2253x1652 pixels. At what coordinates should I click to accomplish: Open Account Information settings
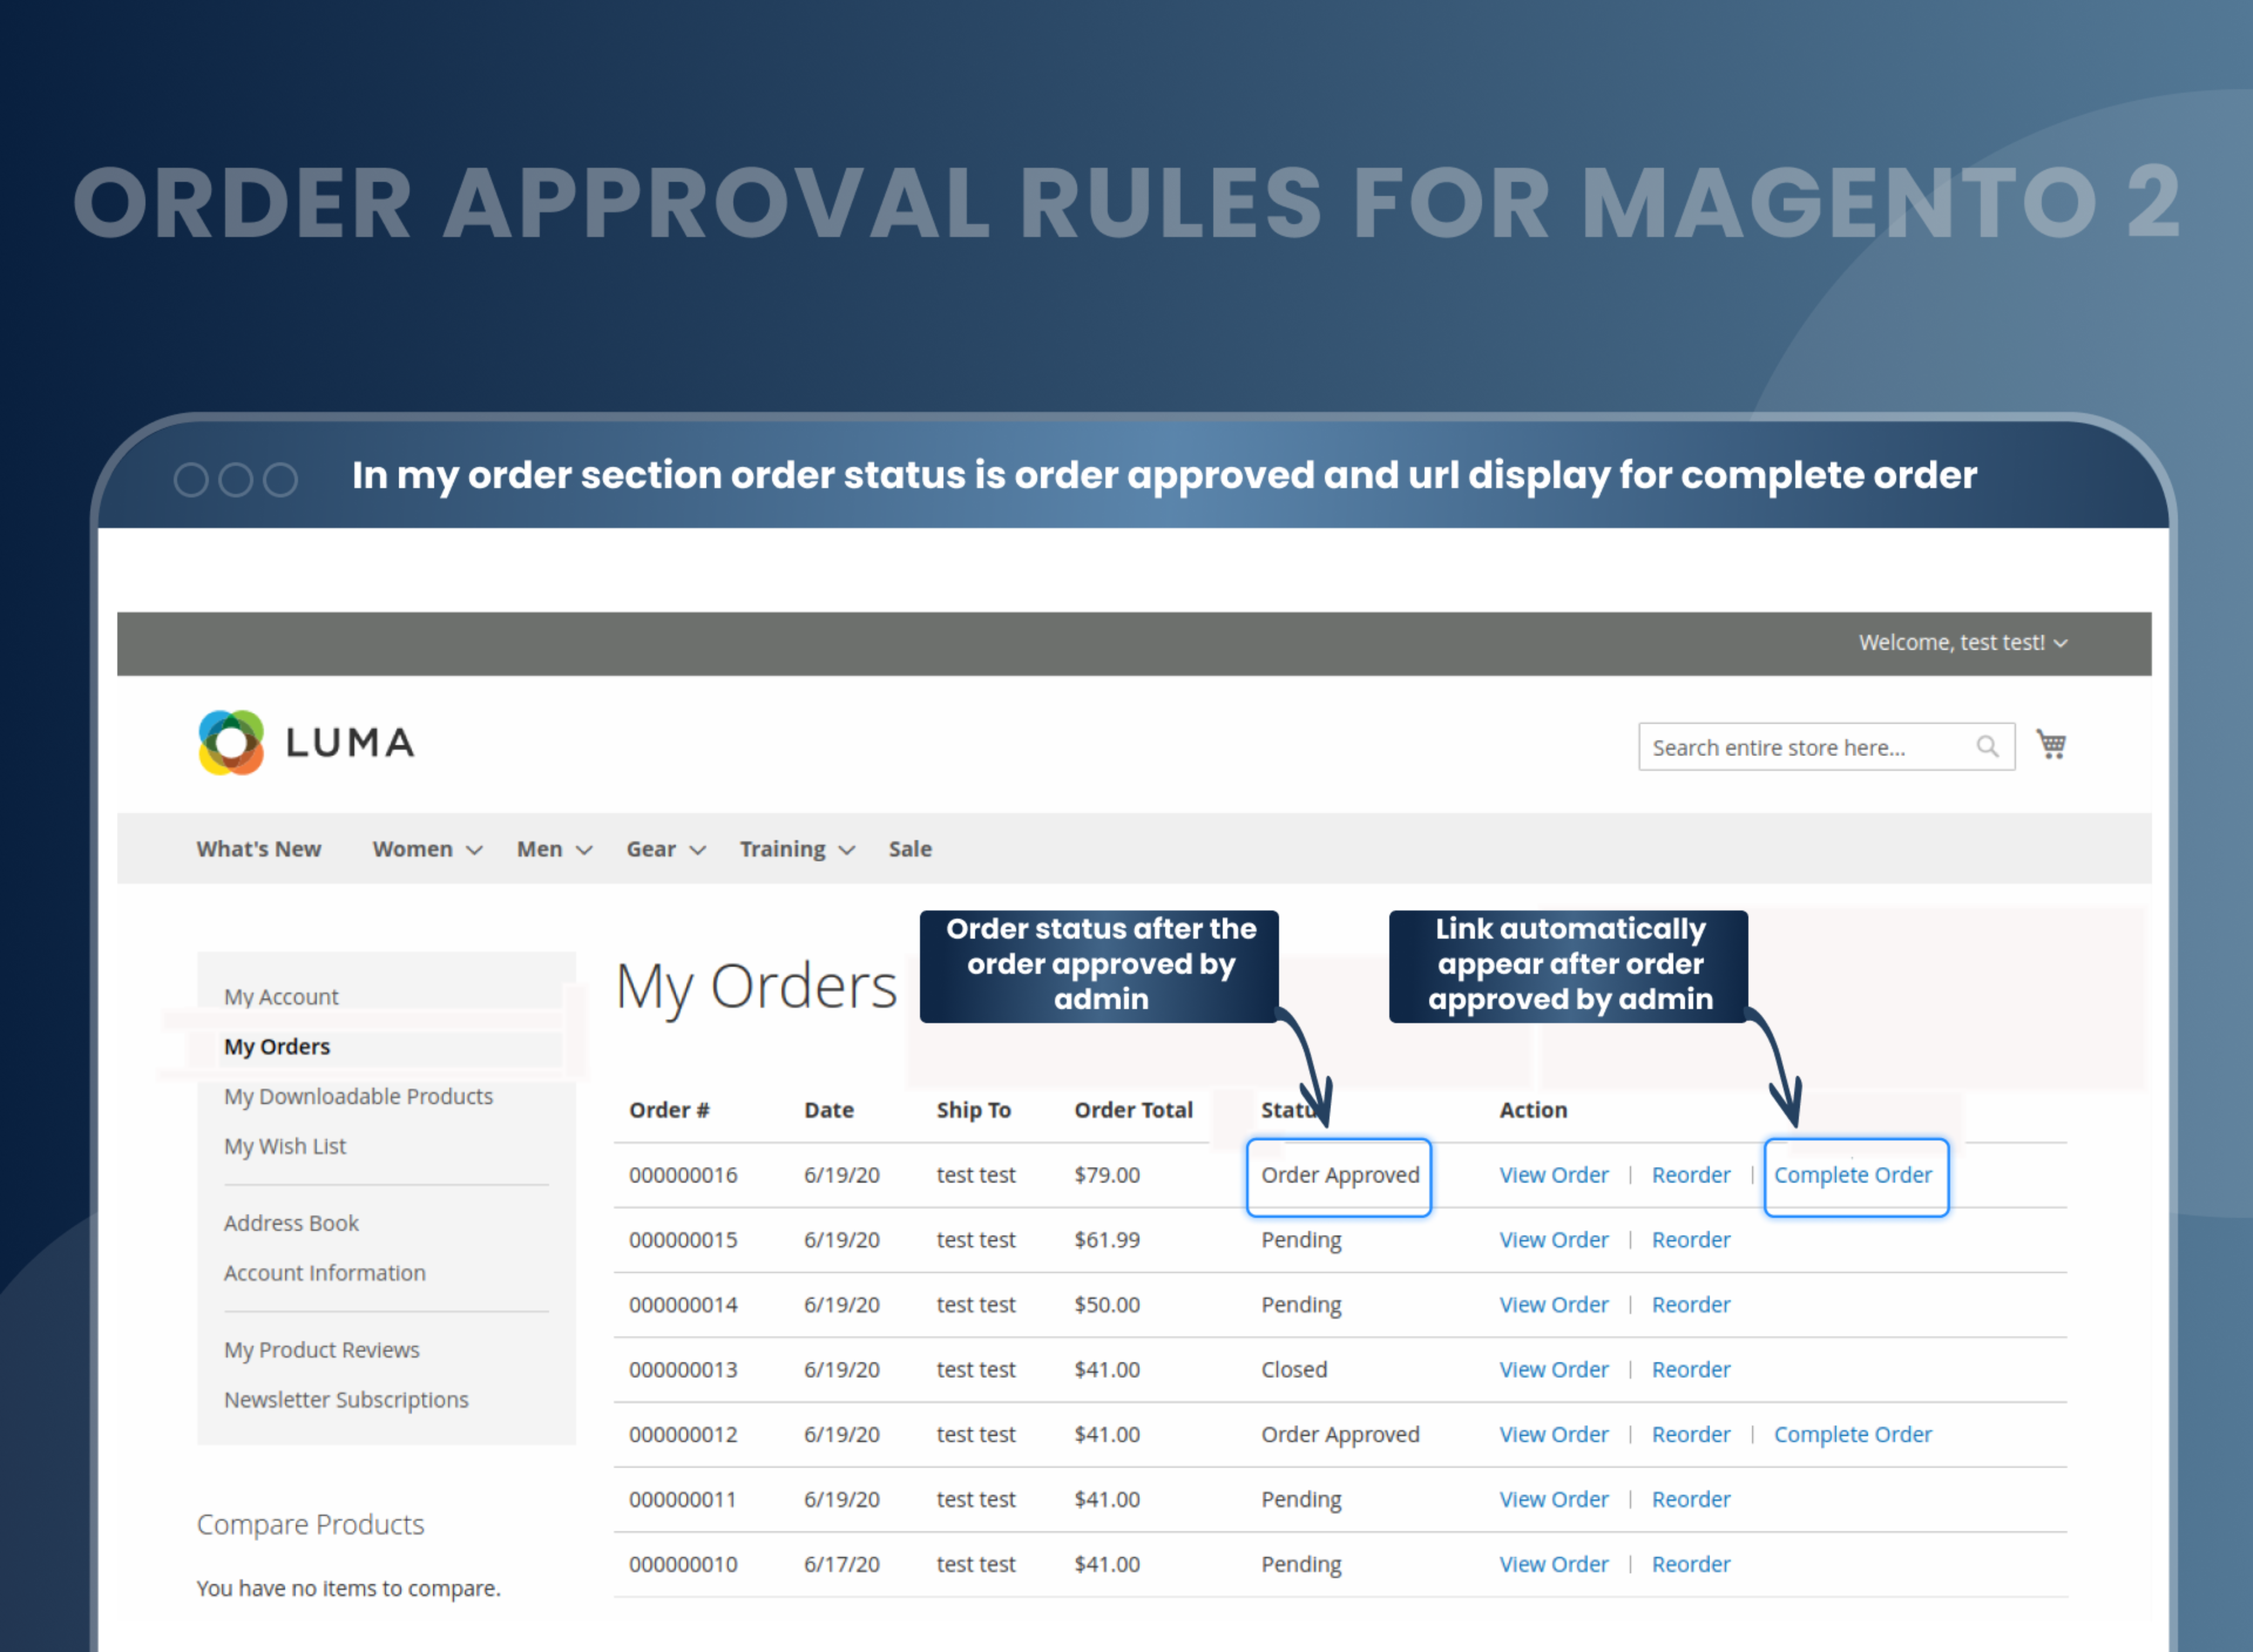325,1272
